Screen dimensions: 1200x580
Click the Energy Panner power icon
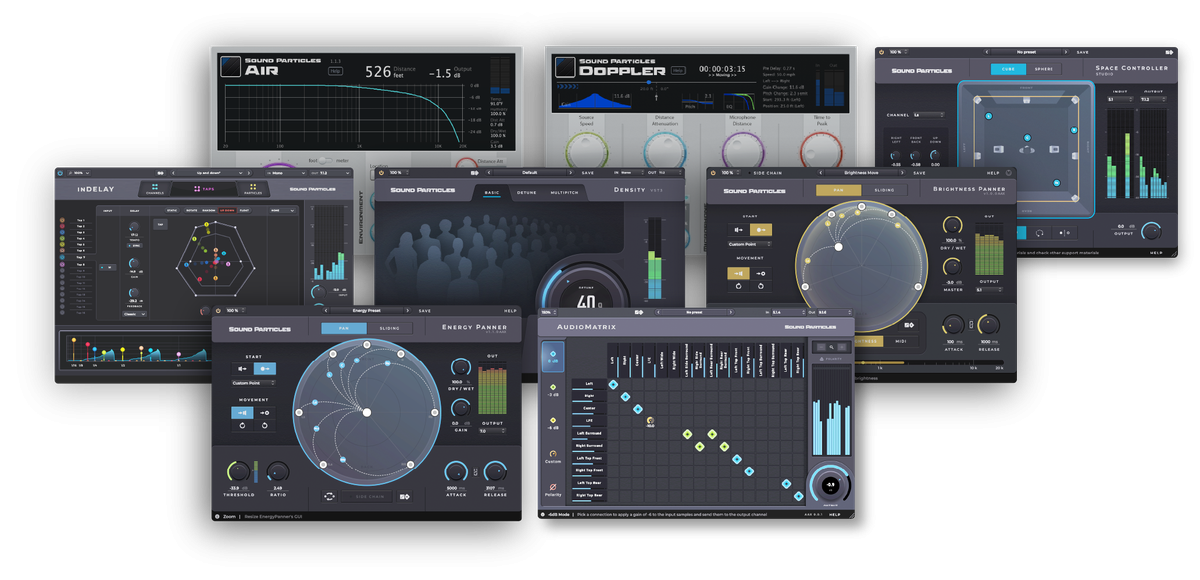(x=218, y=311)
